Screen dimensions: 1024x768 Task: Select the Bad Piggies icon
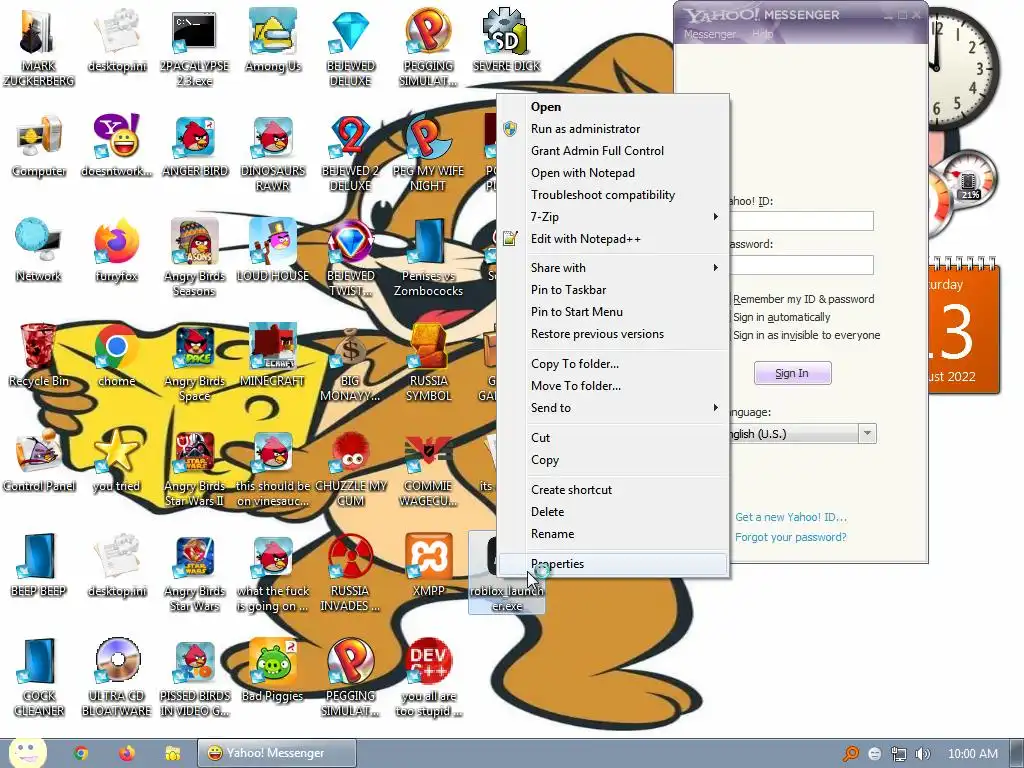tap(272, 662)
